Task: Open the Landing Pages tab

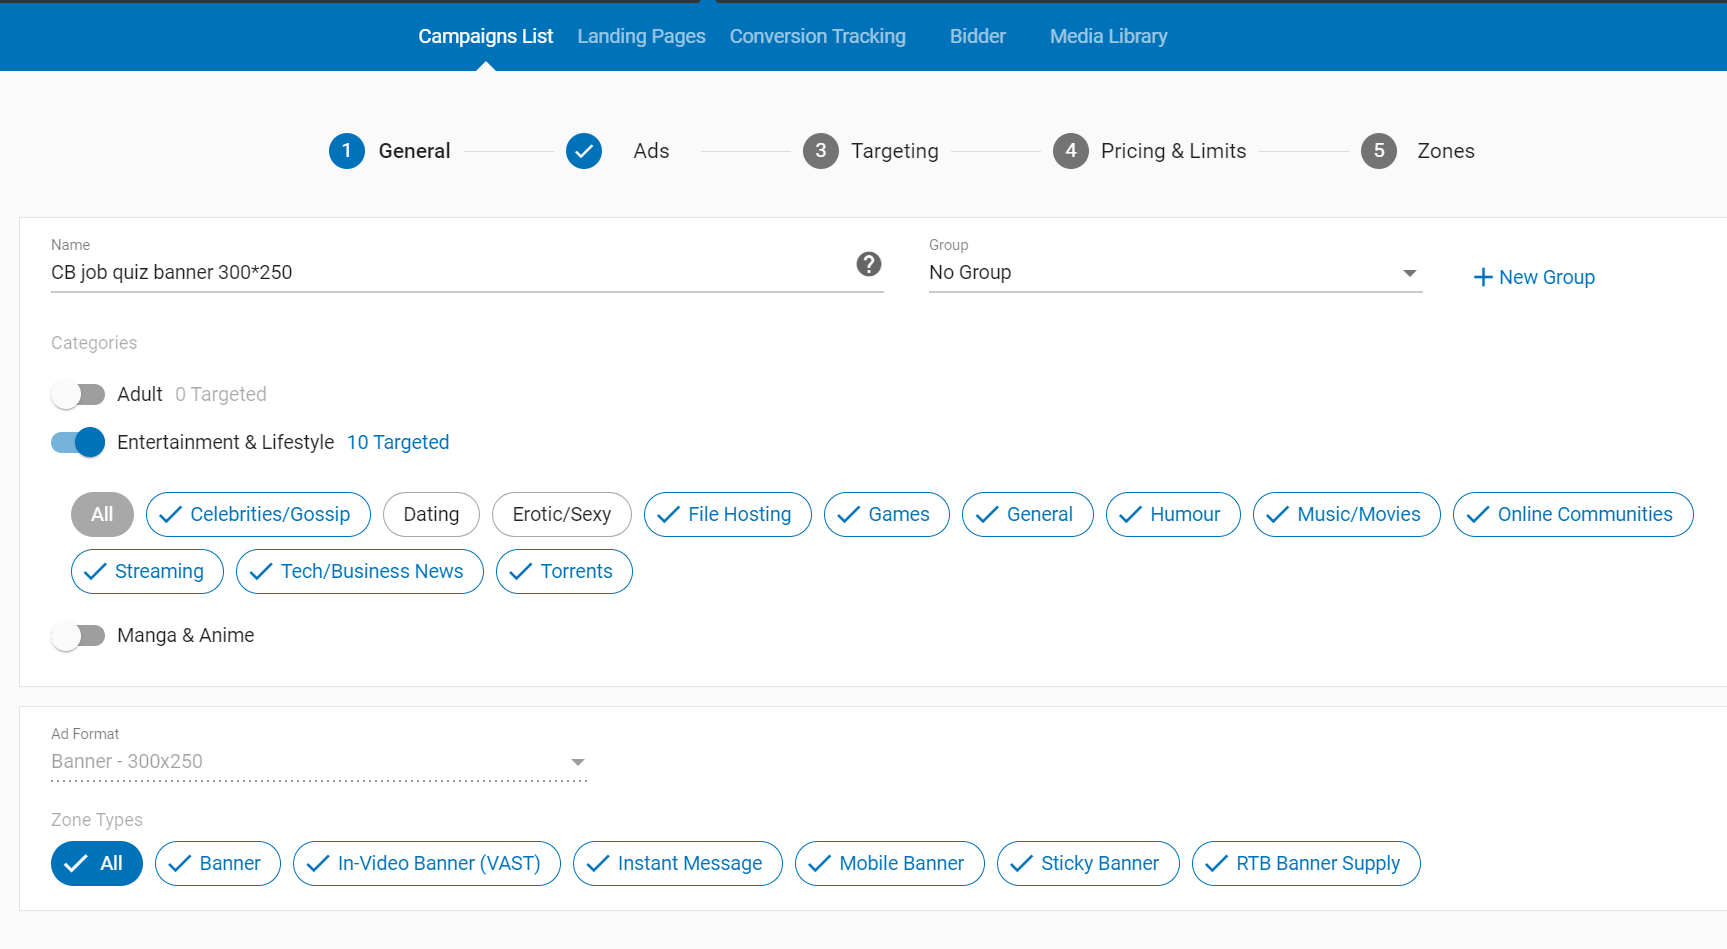Action: pyautogui.click(x=641, y=37)
